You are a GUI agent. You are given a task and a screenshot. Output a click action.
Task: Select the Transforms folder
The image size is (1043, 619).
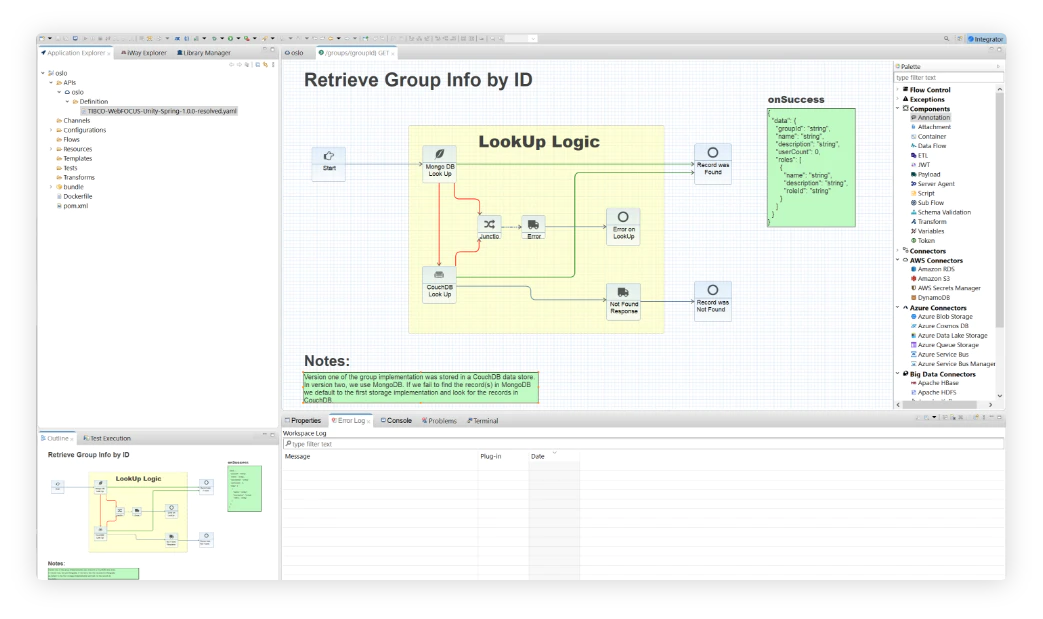(x=76, y=178)
